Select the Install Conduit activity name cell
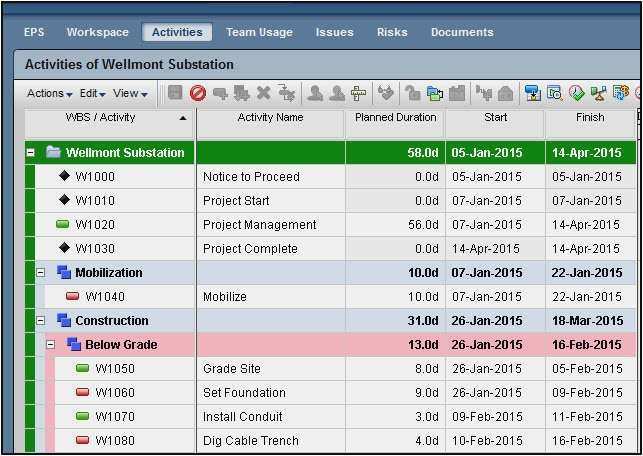 [x=243, y=417]
